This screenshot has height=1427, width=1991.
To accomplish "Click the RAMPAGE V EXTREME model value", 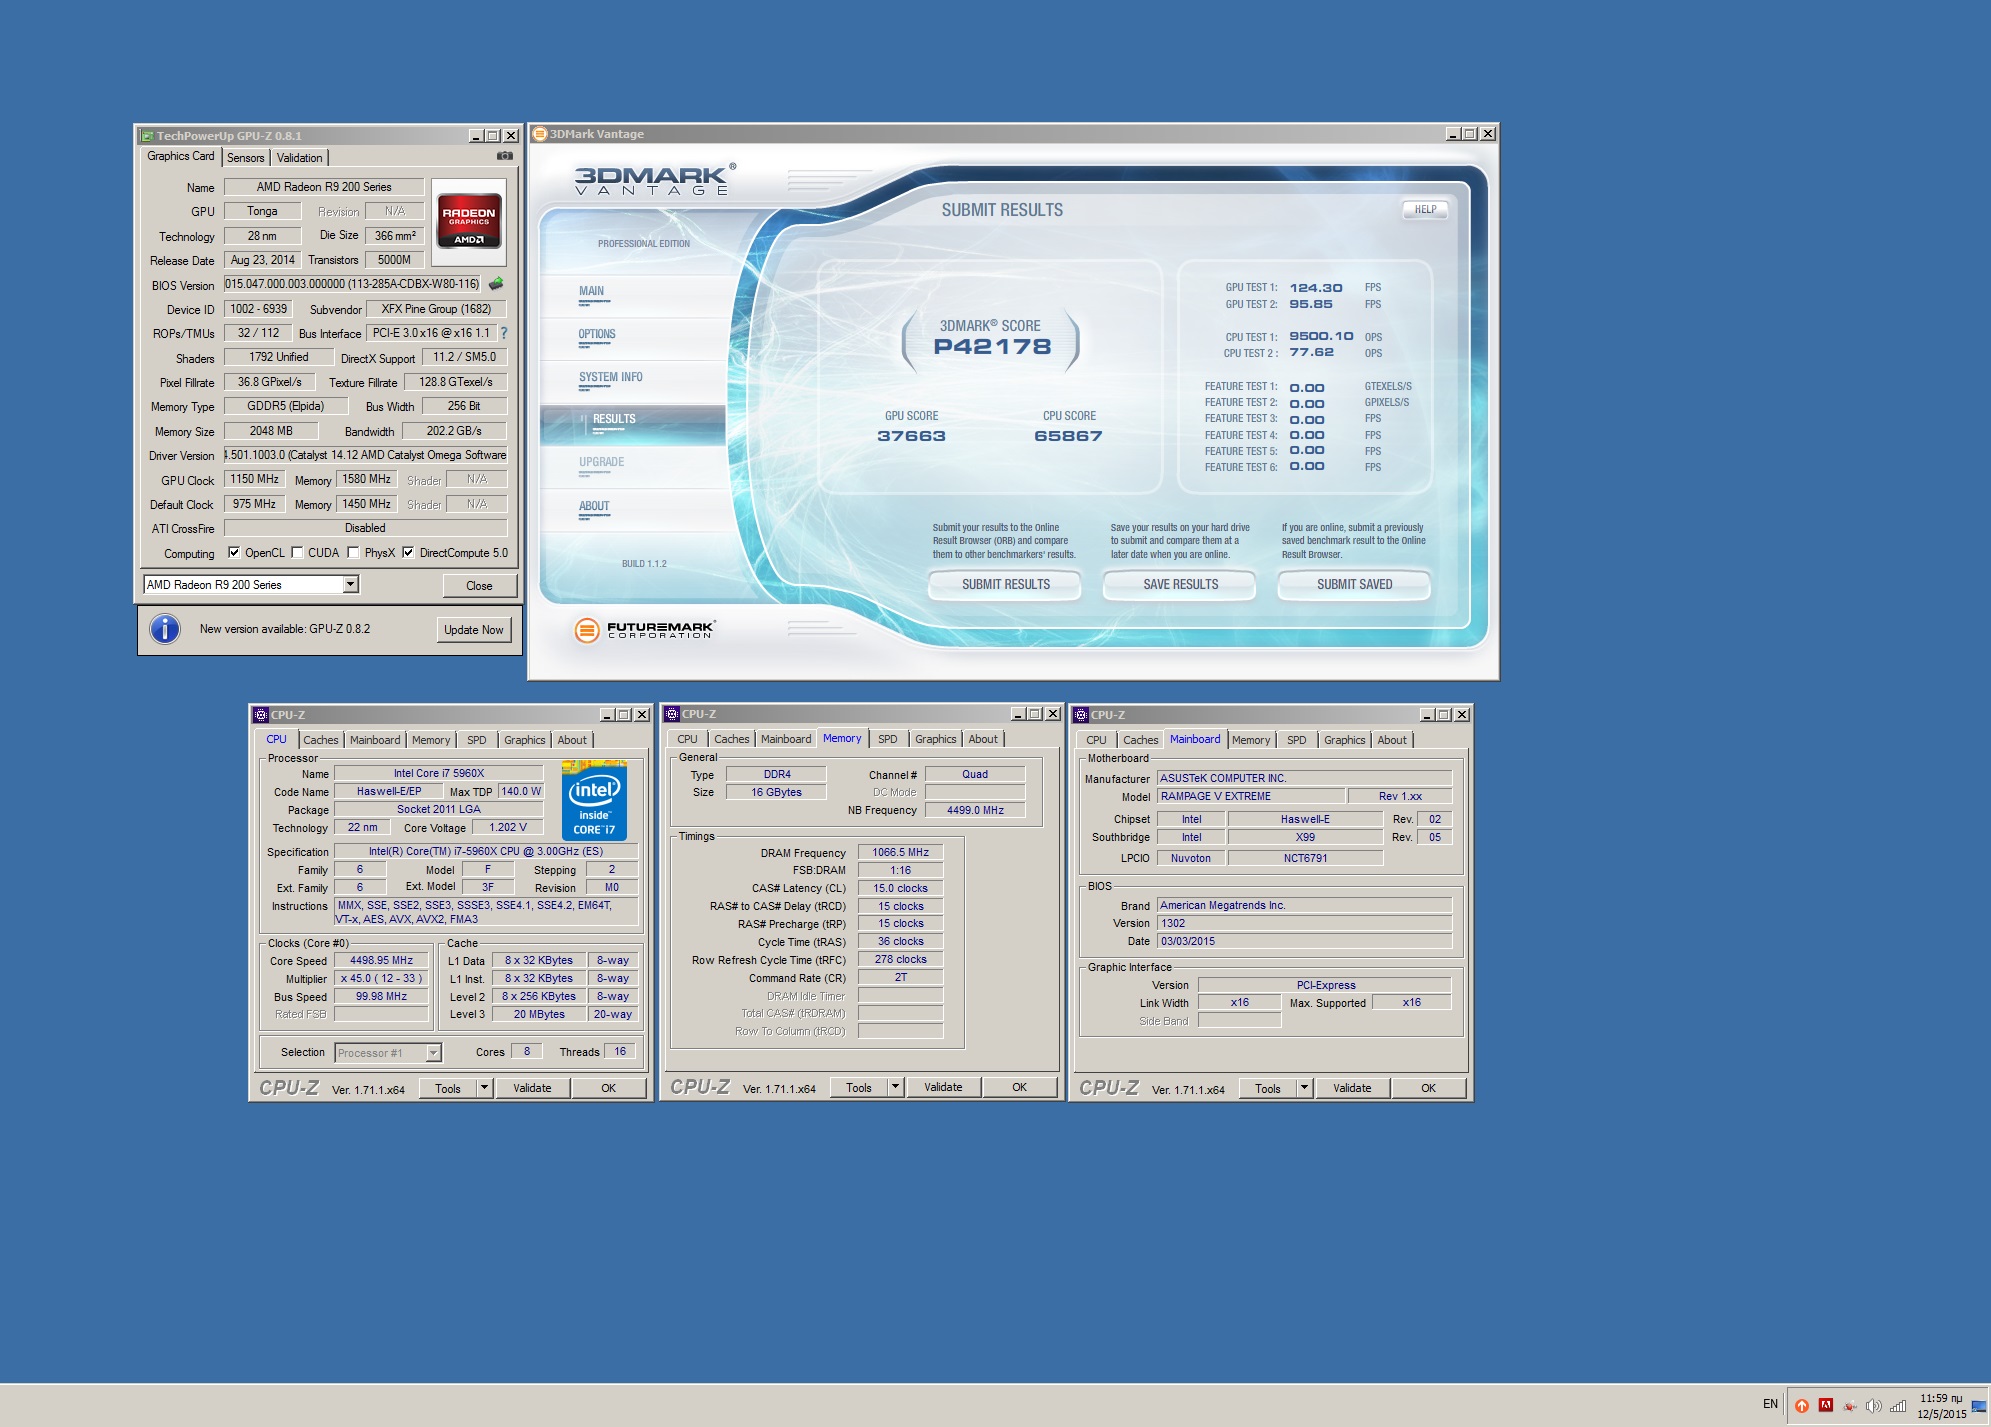I will pyautogui.click(x=1251, y=797).
